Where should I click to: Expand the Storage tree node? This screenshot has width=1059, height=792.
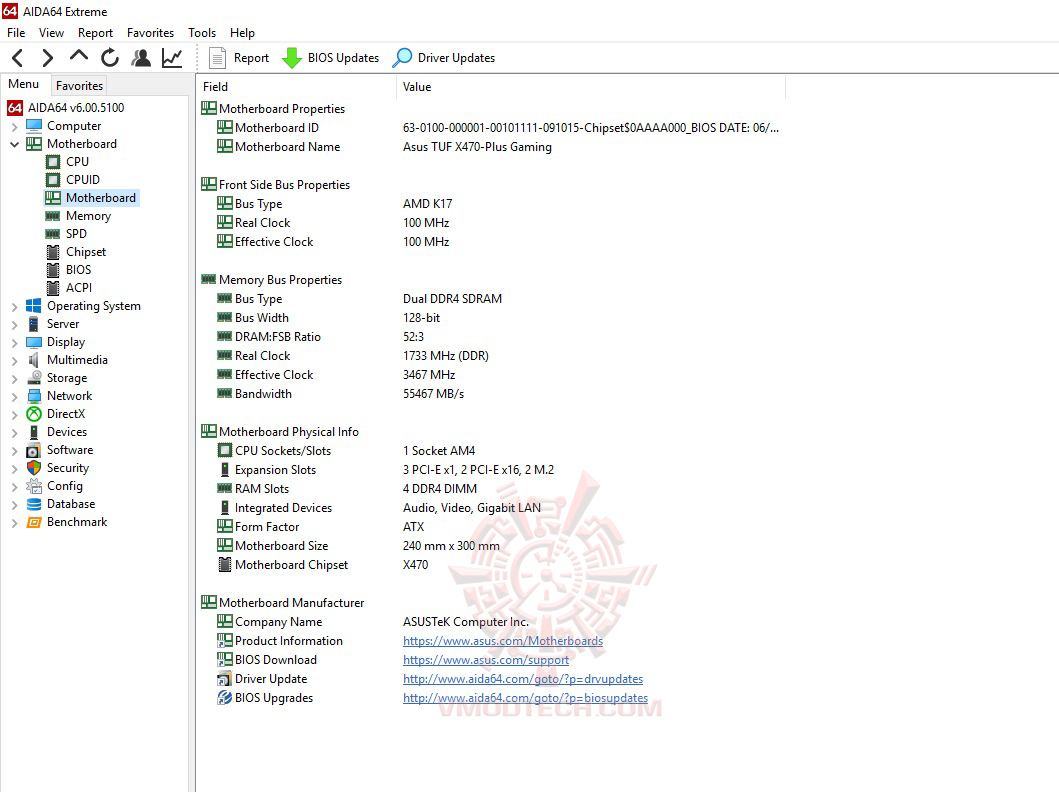(14, 378)
